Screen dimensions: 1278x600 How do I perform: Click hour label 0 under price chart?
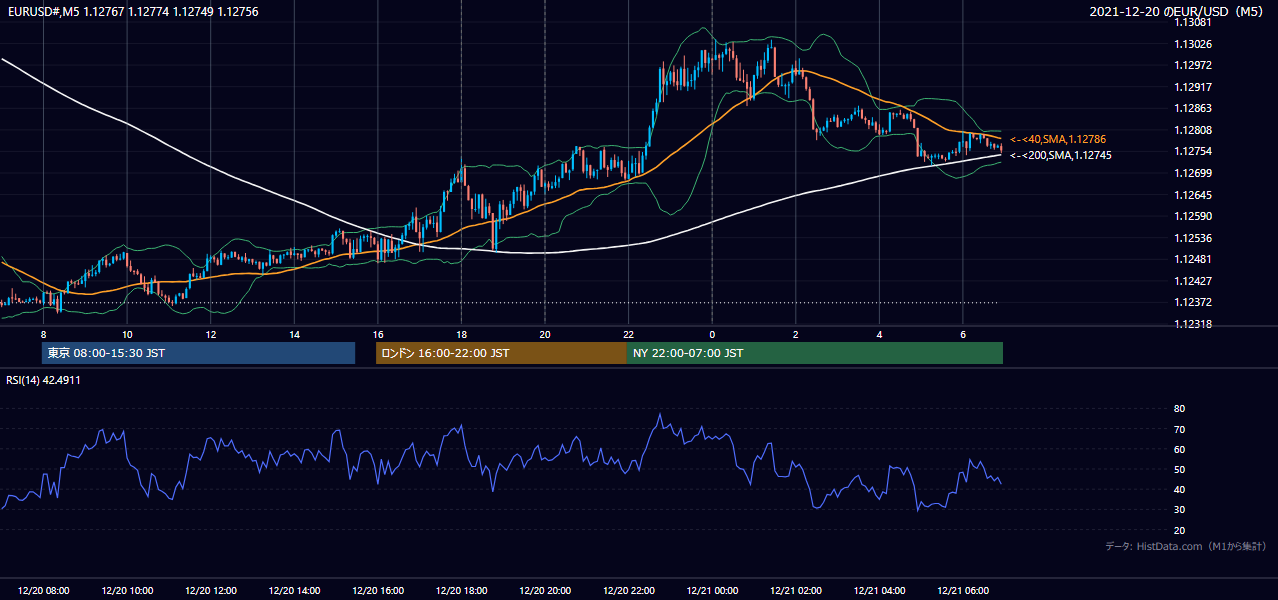click(x=712, y=334)
